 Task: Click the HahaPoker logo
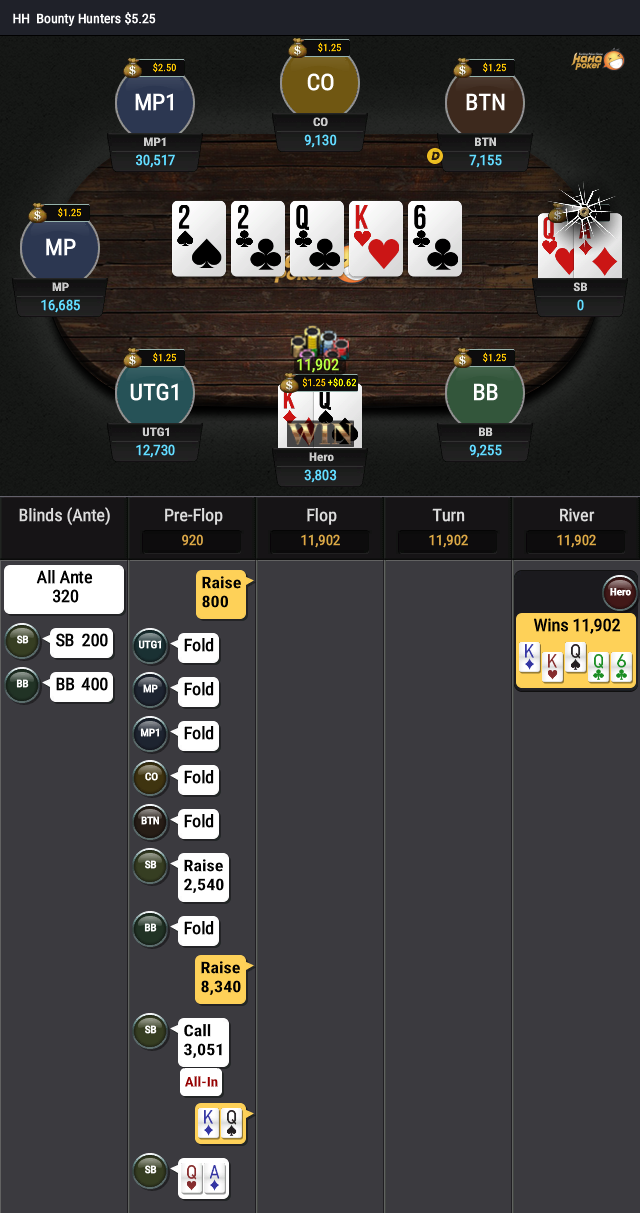click(x=599, y=59)
